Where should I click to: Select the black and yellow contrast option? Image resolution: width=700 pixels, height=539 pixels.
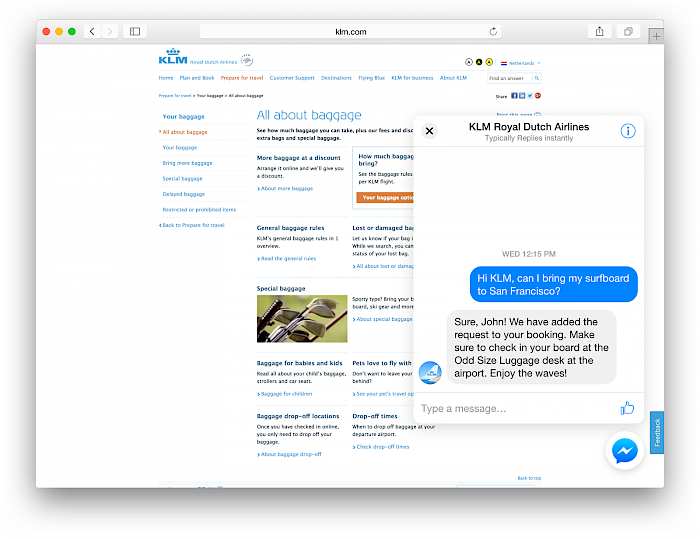479,62
